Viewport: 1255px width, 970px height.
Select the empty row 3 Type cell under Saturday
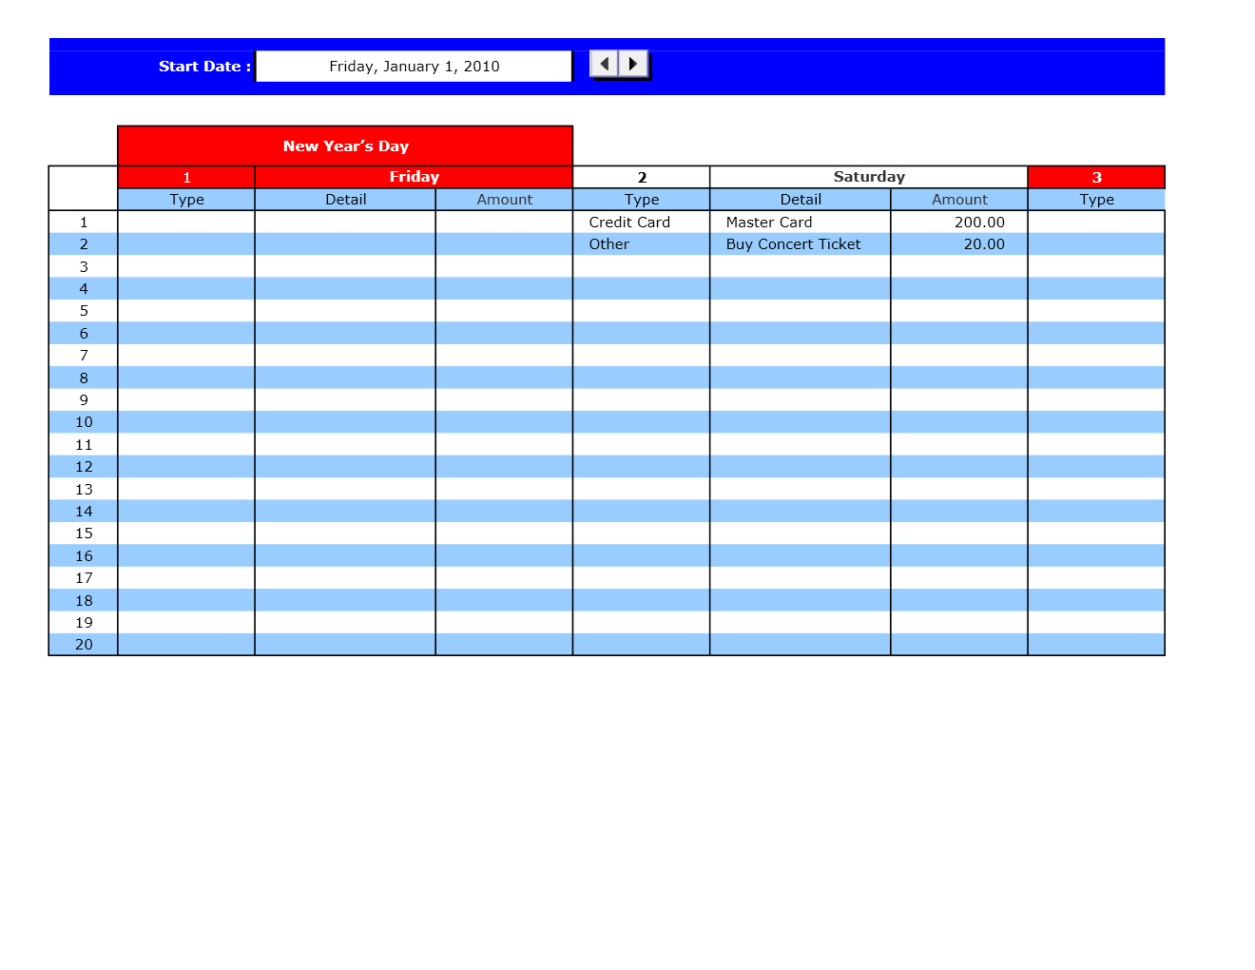click(640, 266)
